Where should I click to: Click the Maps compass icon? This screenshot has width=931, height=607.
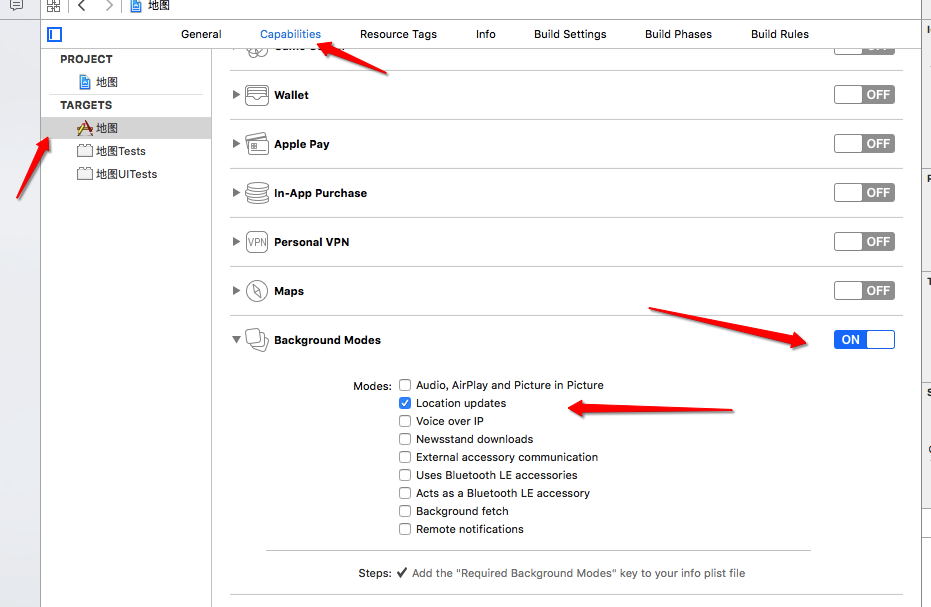click(x=257, y=291)
